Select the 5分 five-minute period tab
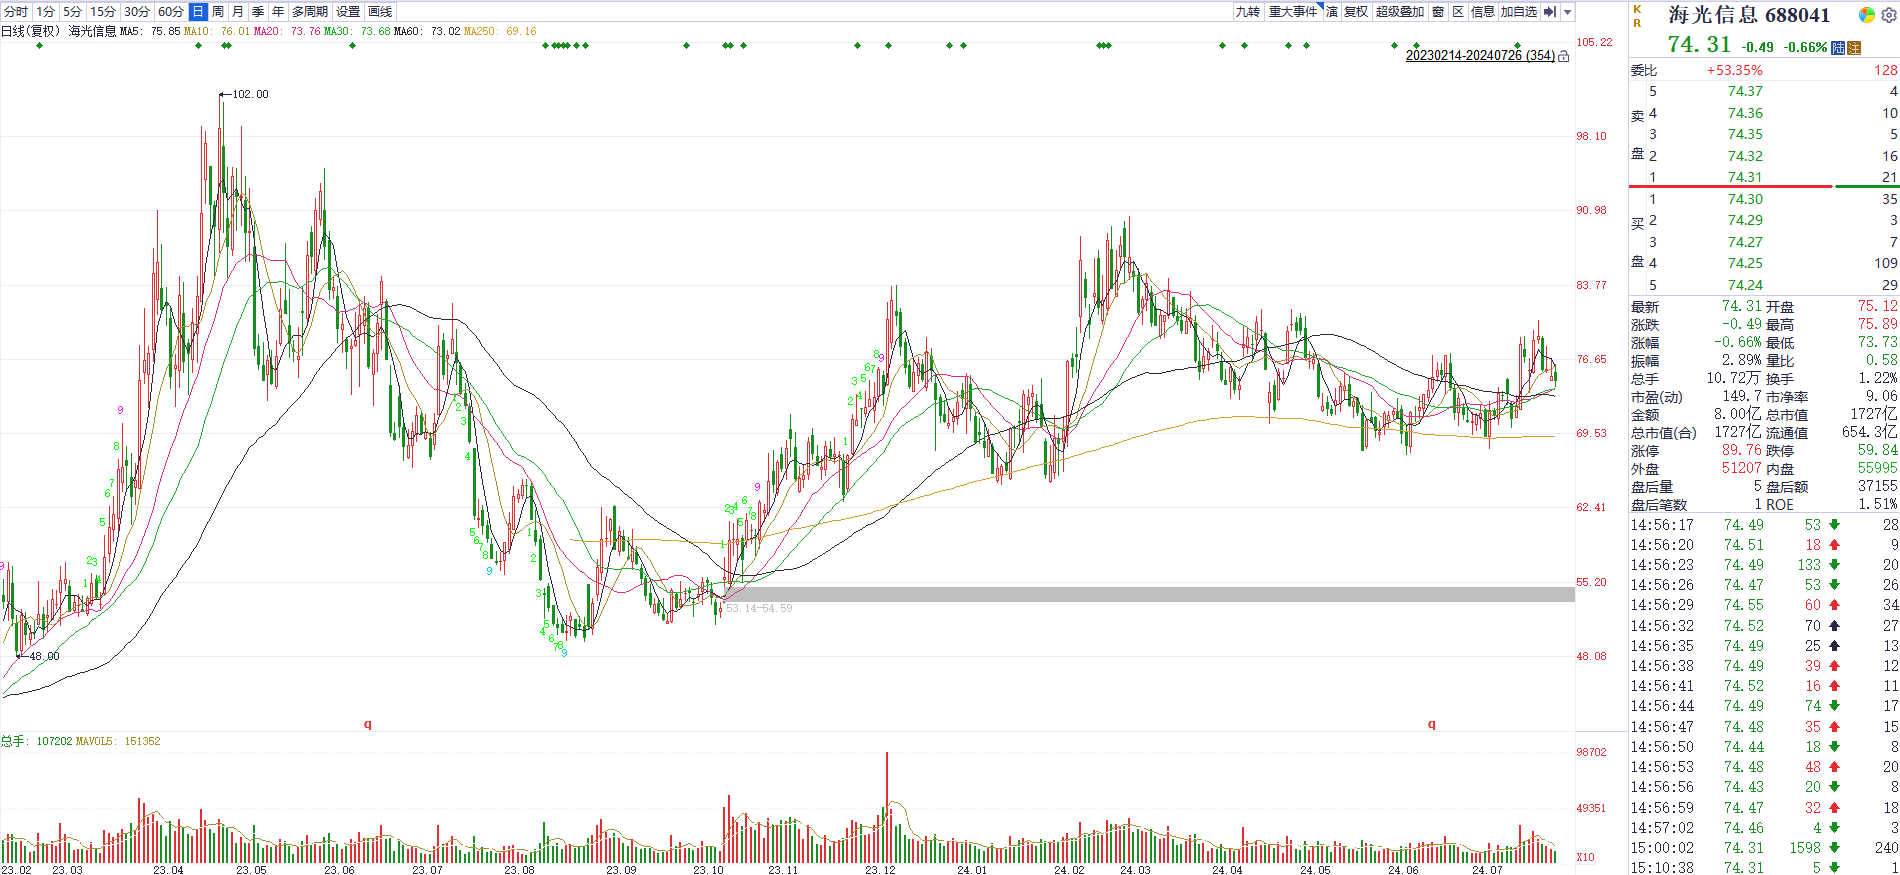This screenshot has width=1900, height=875. coord(73,12)
